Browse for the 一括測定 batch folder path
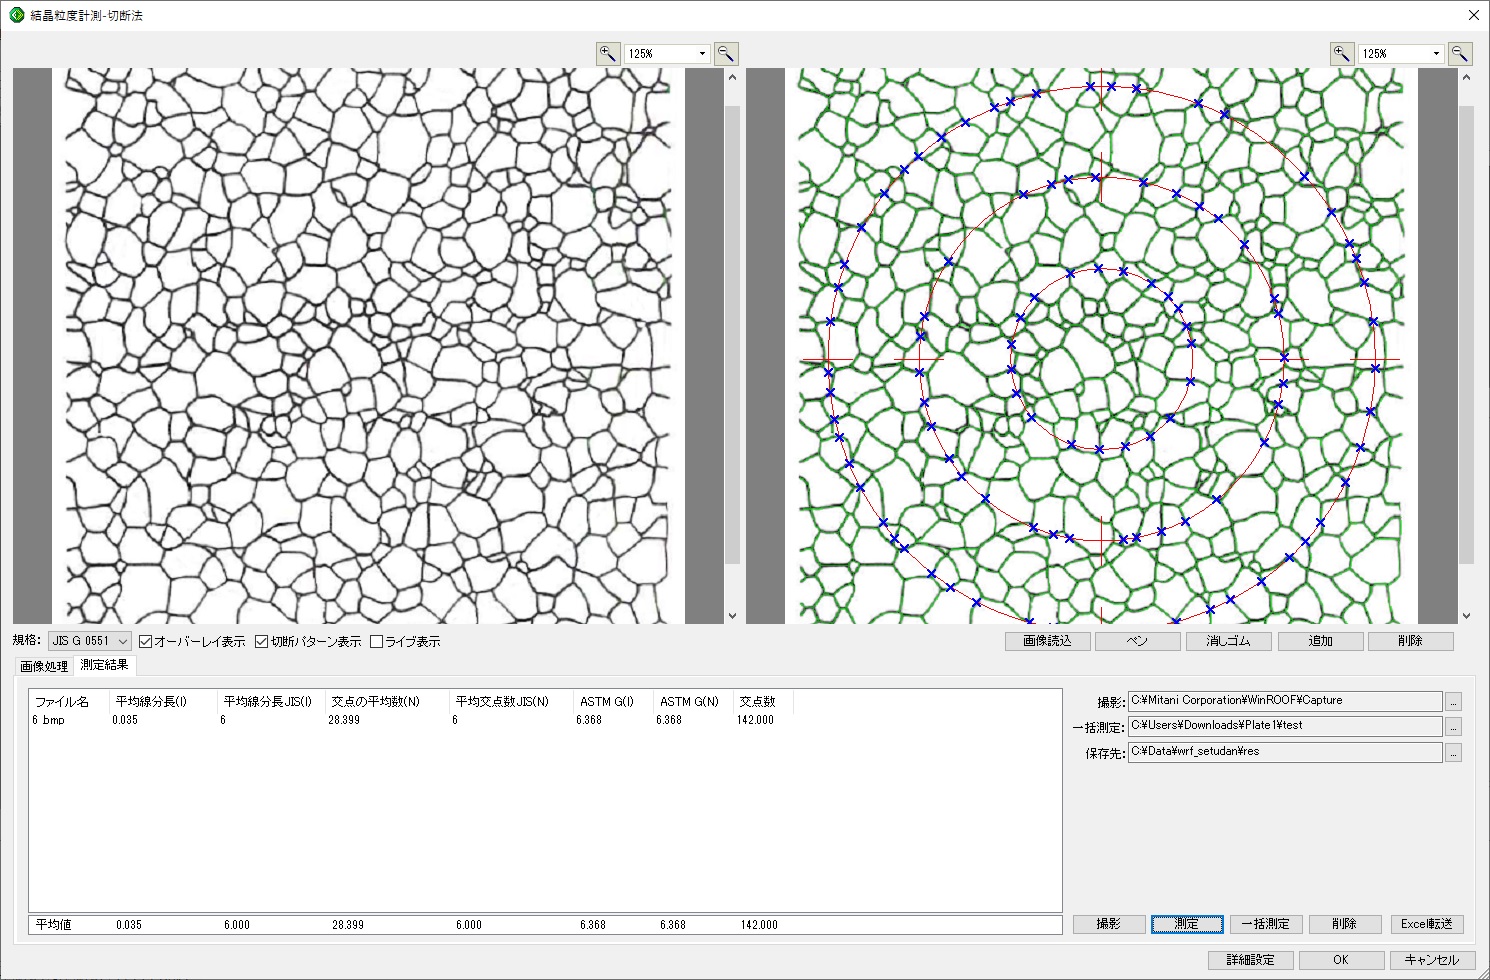Viewport: 1490px width, 980px height. point(1454,727)
